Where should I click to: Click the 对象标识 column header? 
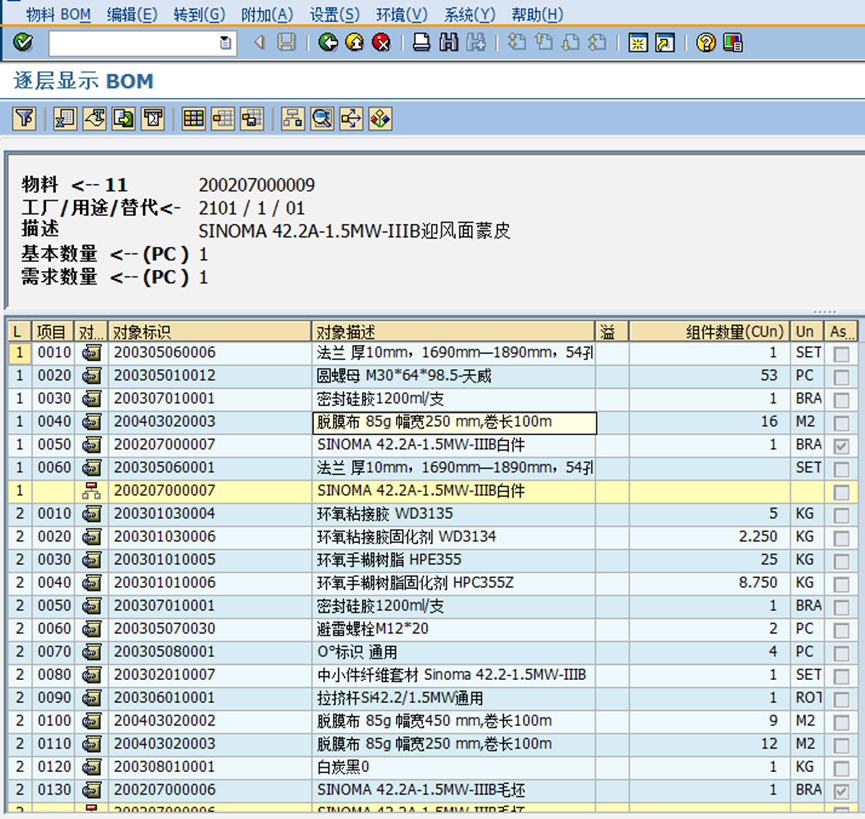tap(210, 331)
